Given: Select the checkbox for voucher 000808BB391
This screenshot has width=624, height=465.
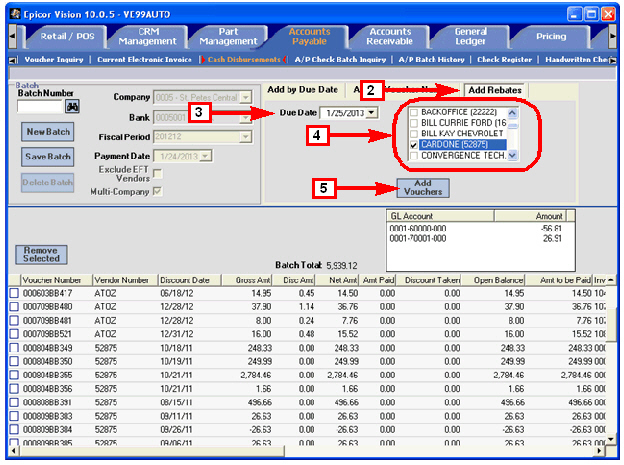Looking at the screenshot, I should 14,402.
